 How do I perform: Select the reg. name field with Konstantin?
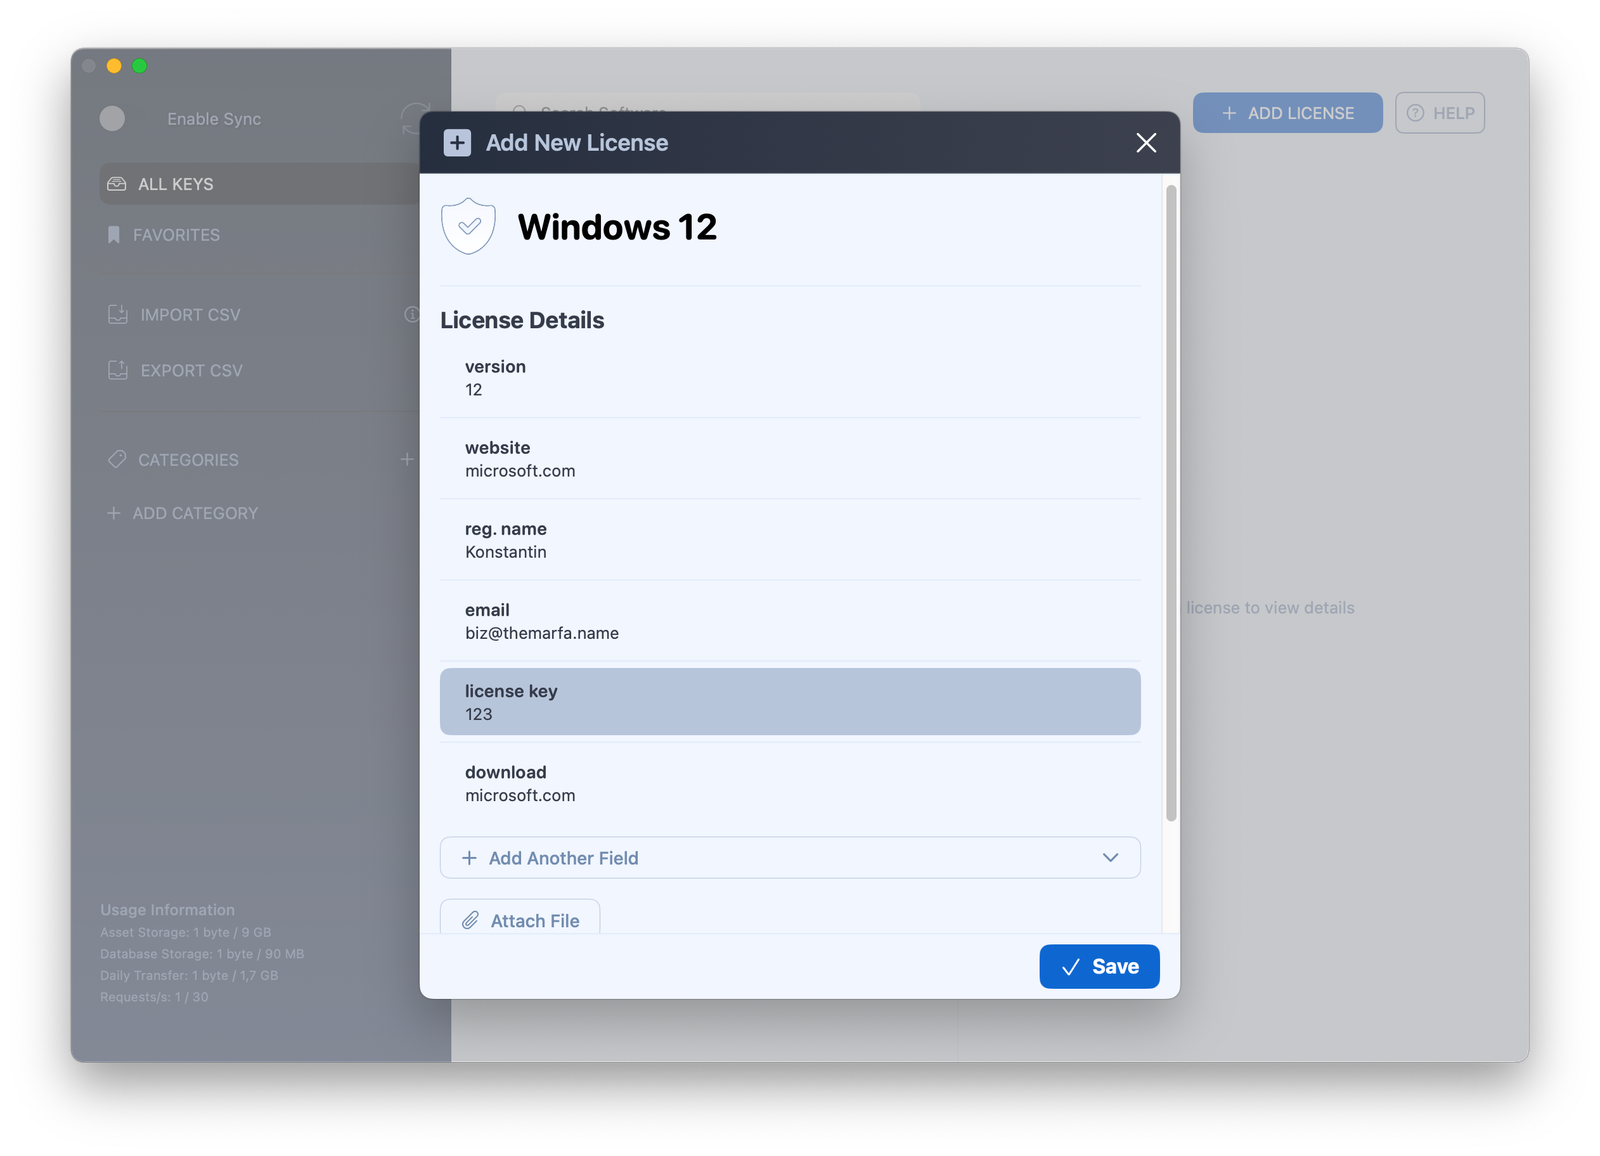[x=790, y=540]
